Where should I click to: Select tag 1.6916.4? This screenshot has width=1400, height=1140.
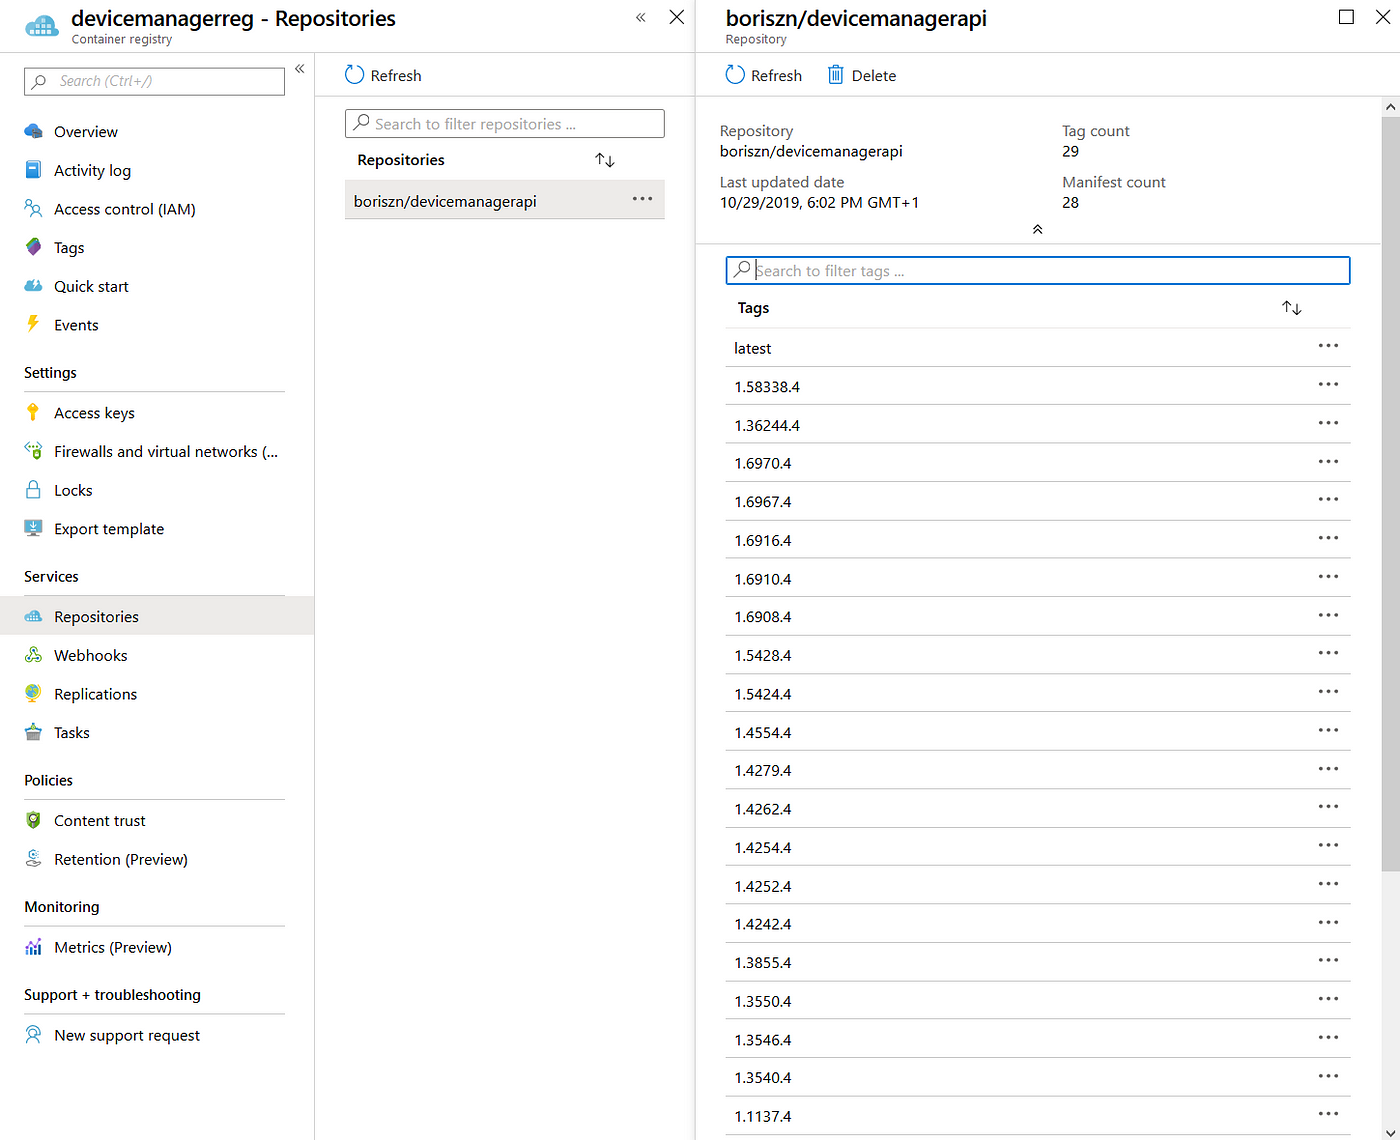1038,540
